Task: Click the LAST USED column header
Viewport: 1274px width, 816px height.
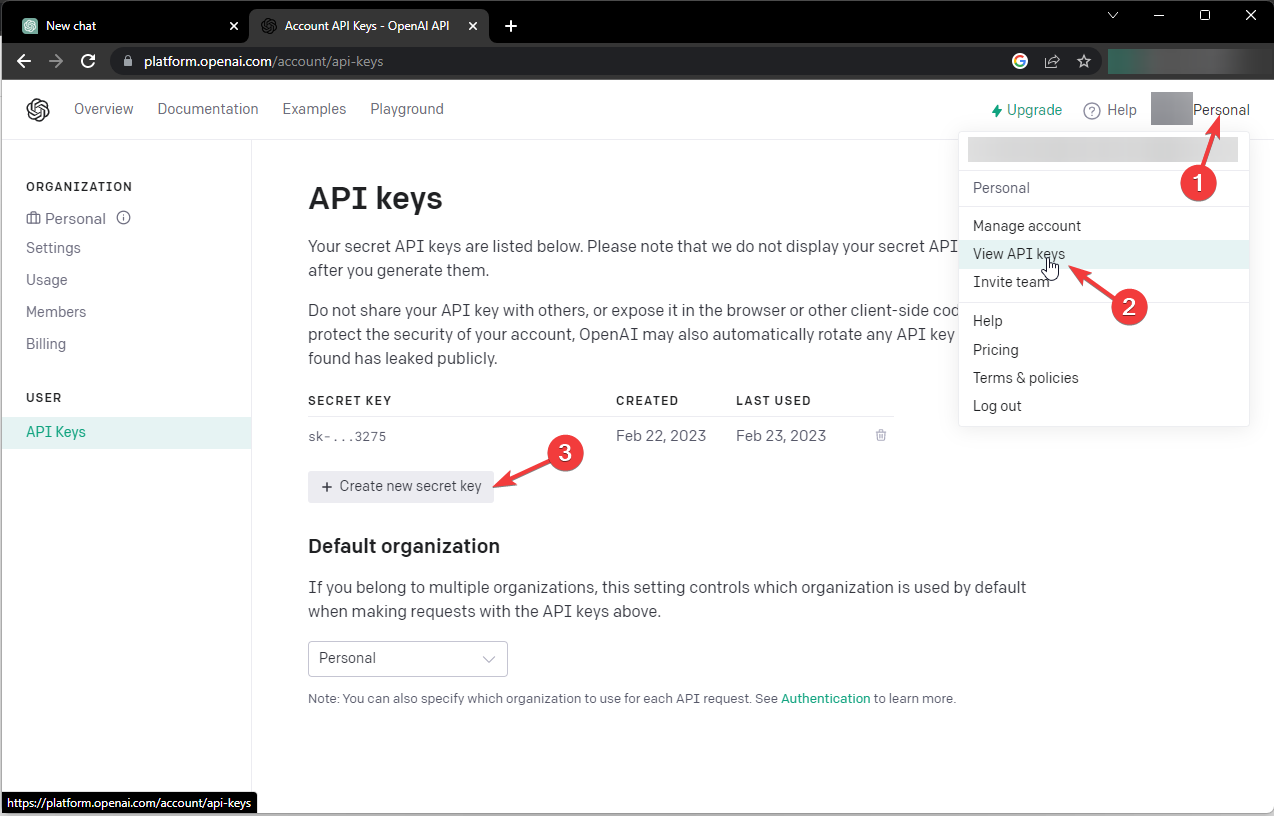Action: (x=773, y=401)
